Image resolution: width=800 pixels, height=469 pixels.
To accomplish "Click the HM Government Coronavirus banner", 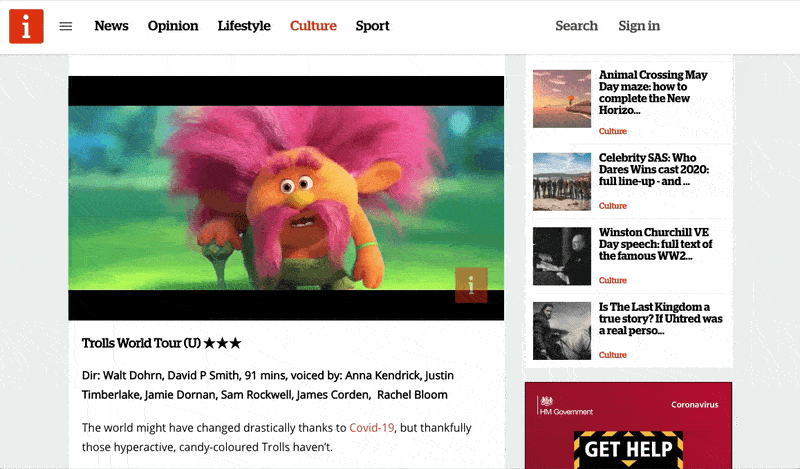I will [629, 425].
